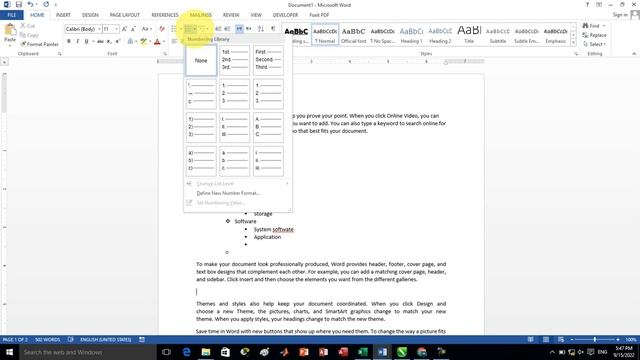
Task: Click the Save icon in Quick Access Toolbar
Action: [x=18, y=4]
